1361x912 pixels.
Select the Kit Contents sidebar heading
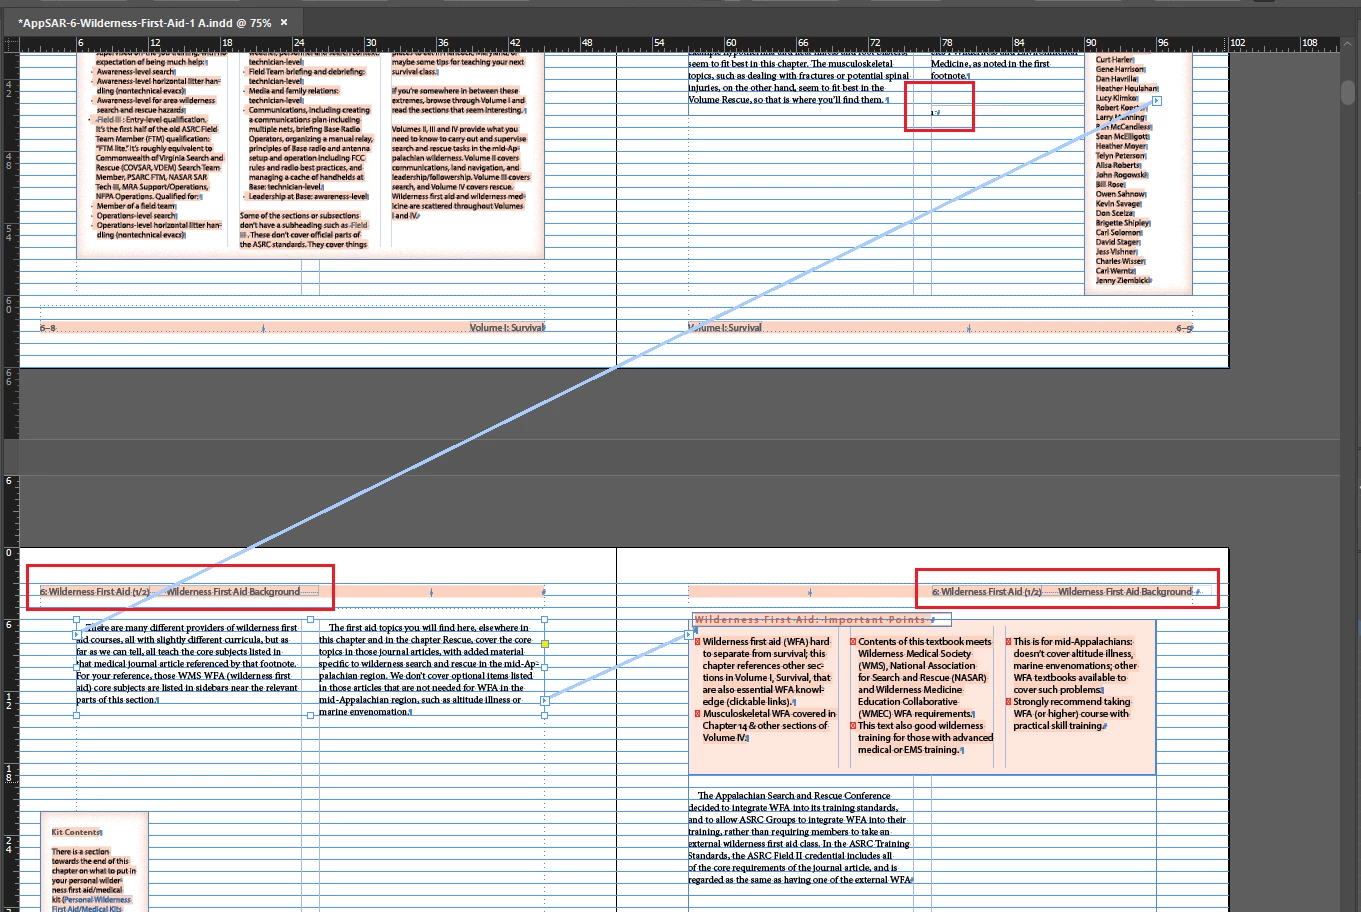pos(76,832)
